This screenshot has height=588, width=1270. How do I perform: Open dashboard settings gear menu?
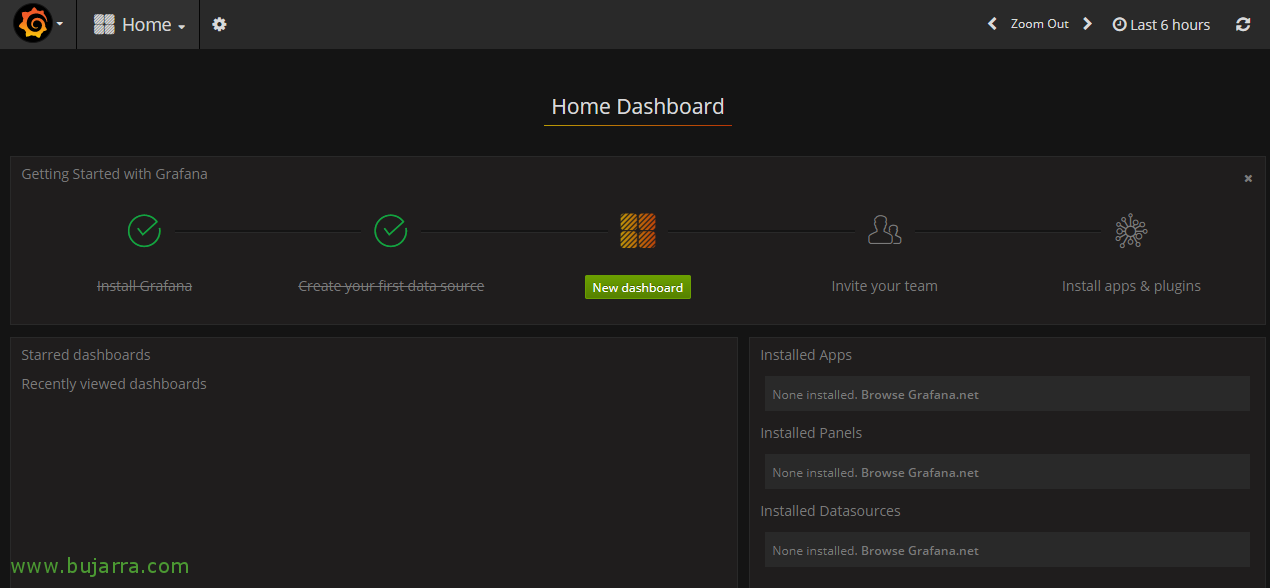(x=219, y=25)
